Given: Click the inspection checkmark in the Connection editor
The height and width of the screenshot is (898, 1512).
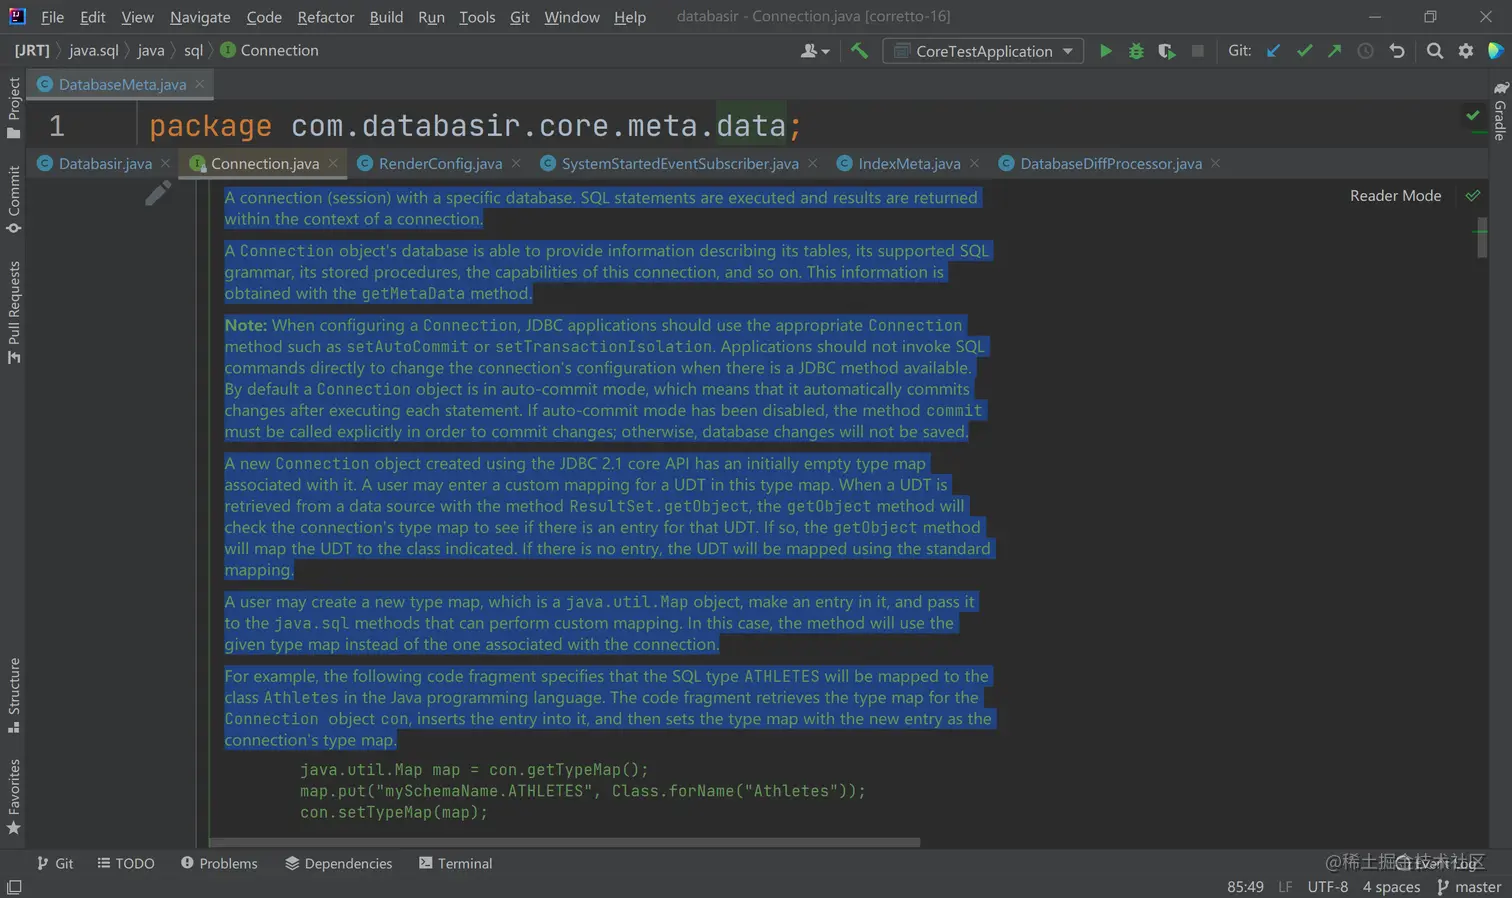Looking at the screenshot, I should coord(1473,196).
